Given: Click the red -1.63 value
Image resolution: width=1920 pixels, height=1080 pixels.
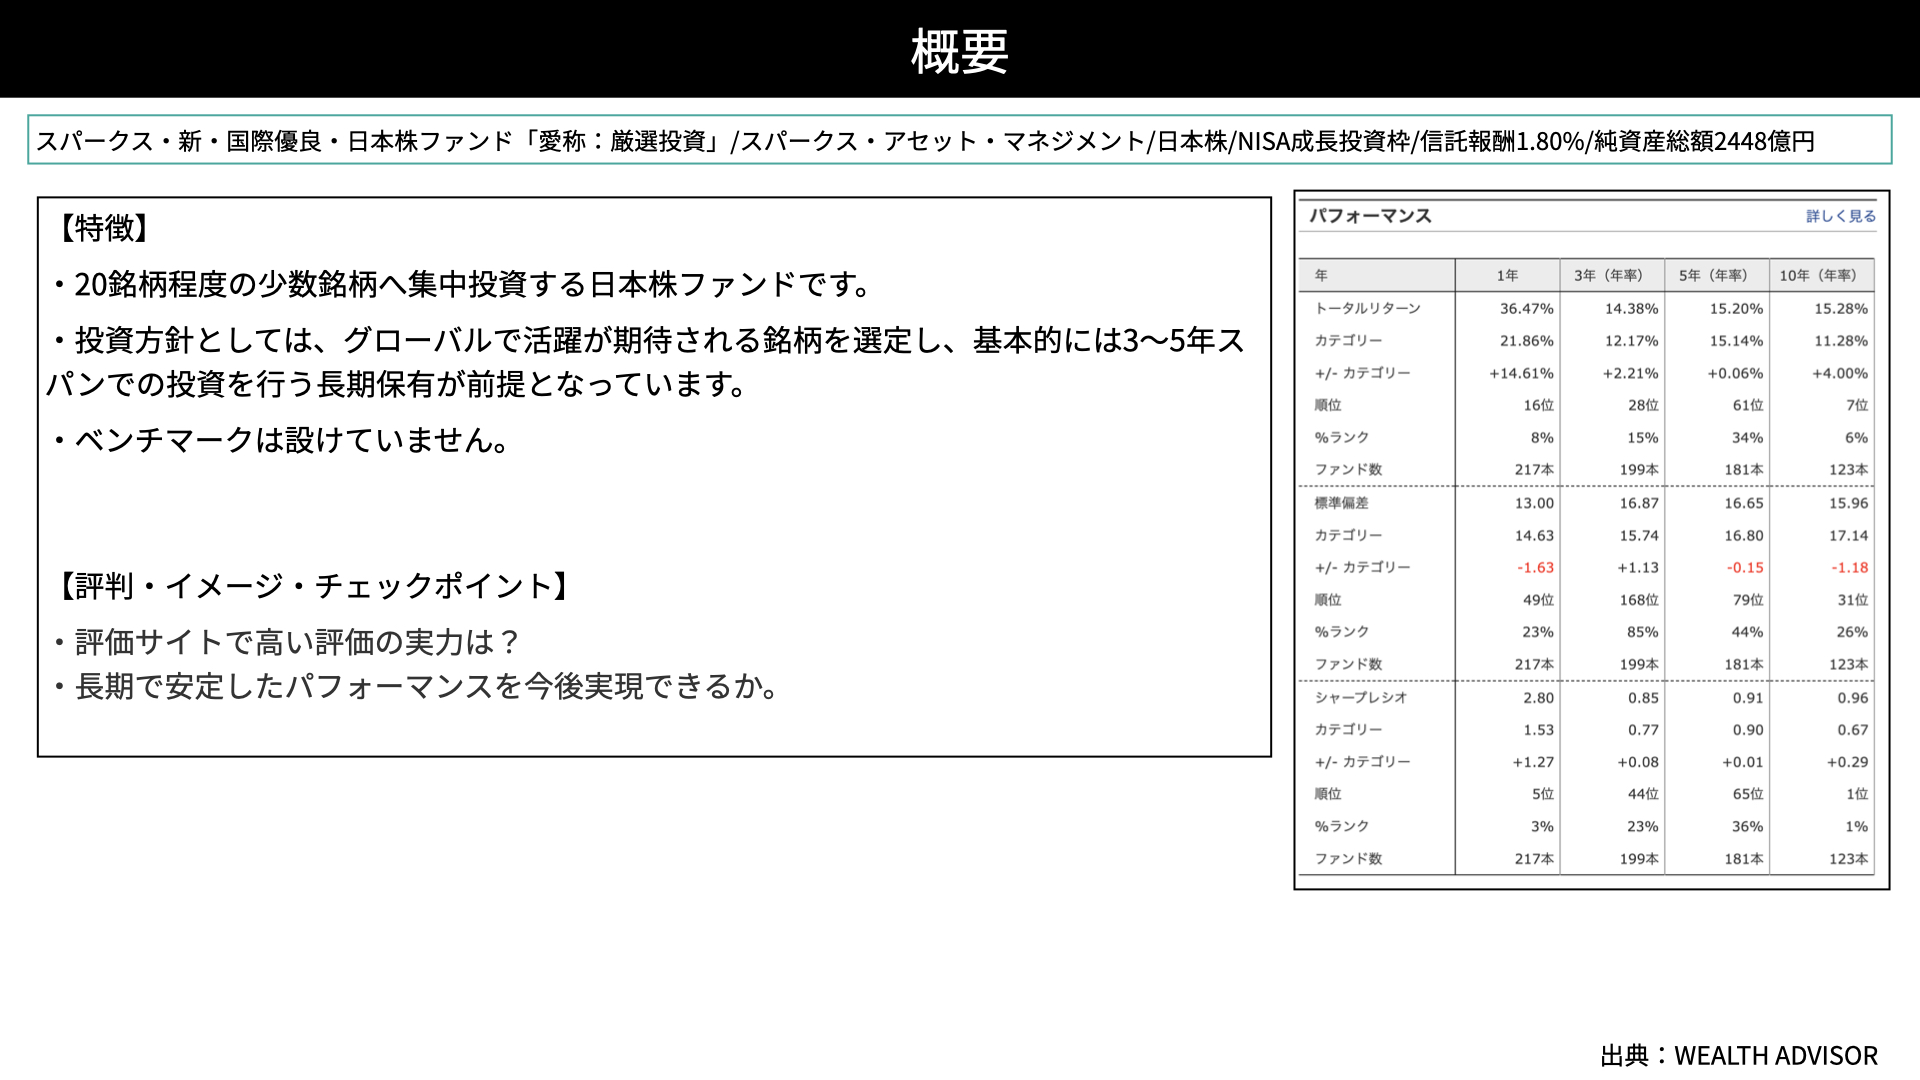Looking at the screenshot, I should pos(1535,567).
